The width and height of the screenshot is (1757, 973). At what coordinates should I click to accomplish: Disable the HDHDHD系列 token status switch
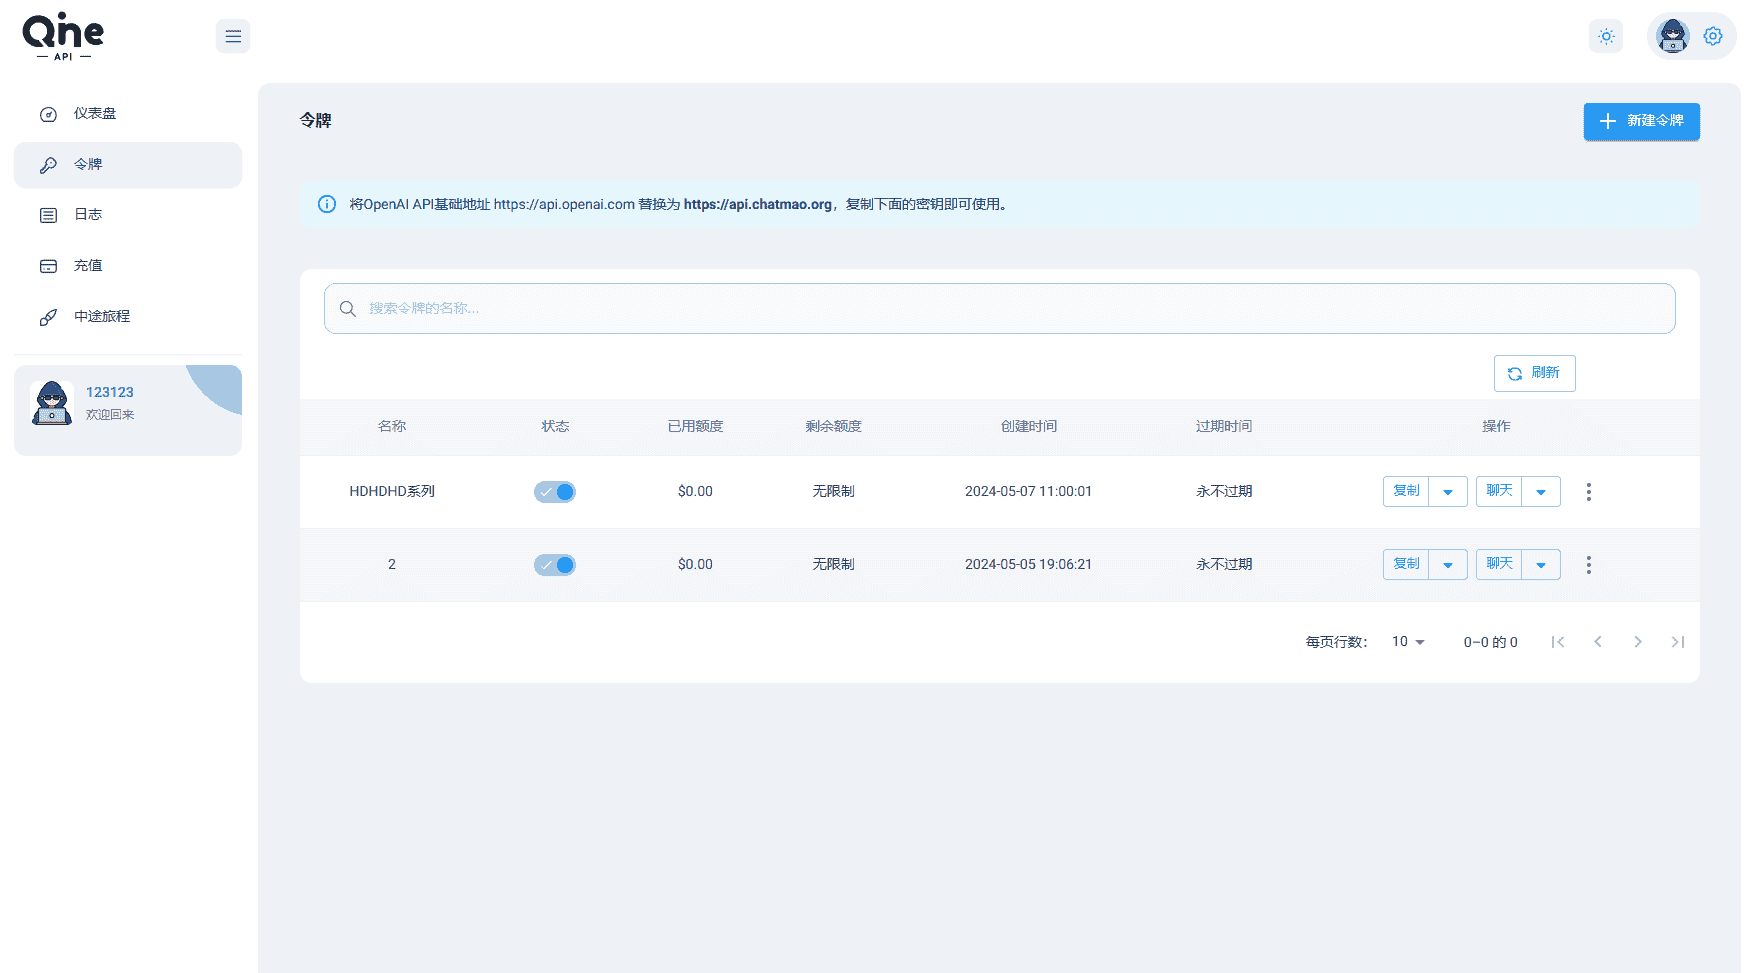(555, 492)
